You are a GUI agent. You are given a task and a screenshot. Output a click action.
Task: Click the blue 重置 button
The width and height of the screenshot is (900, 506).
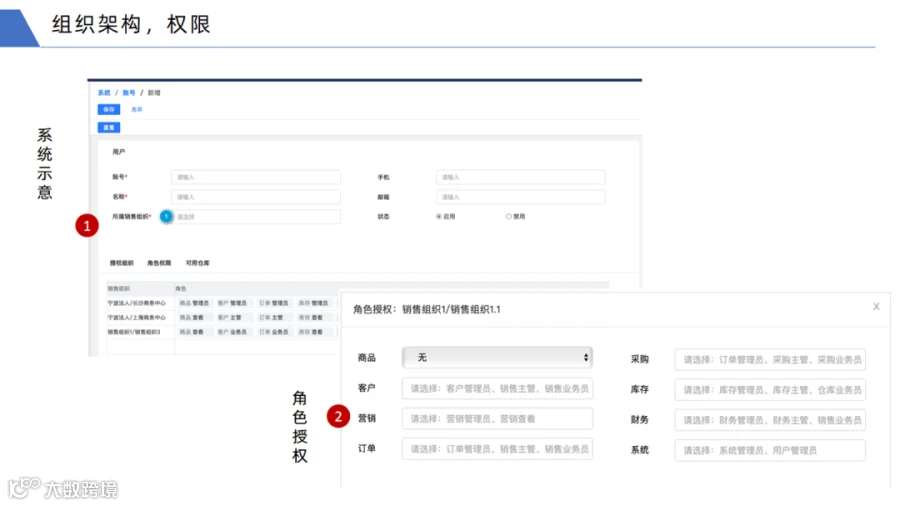108,127
